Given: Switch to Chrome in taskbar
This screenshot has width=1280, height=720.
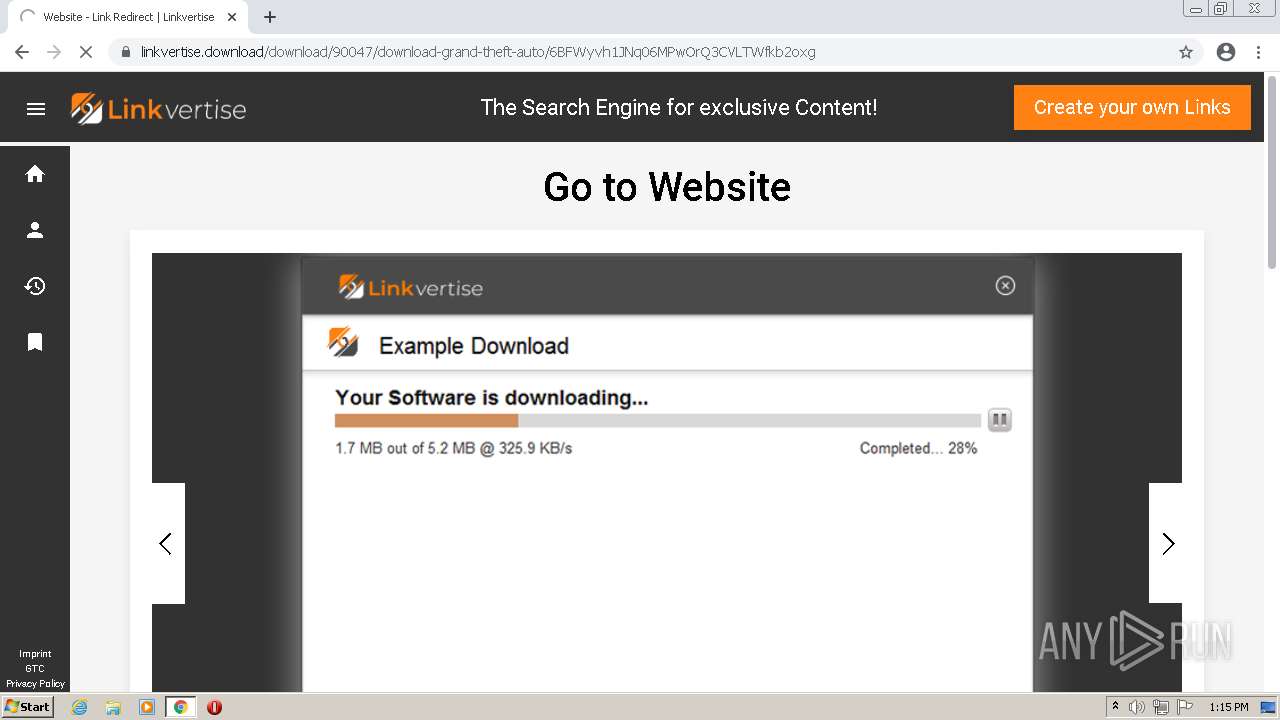Looking at the screenshot, I should [180, 707].
